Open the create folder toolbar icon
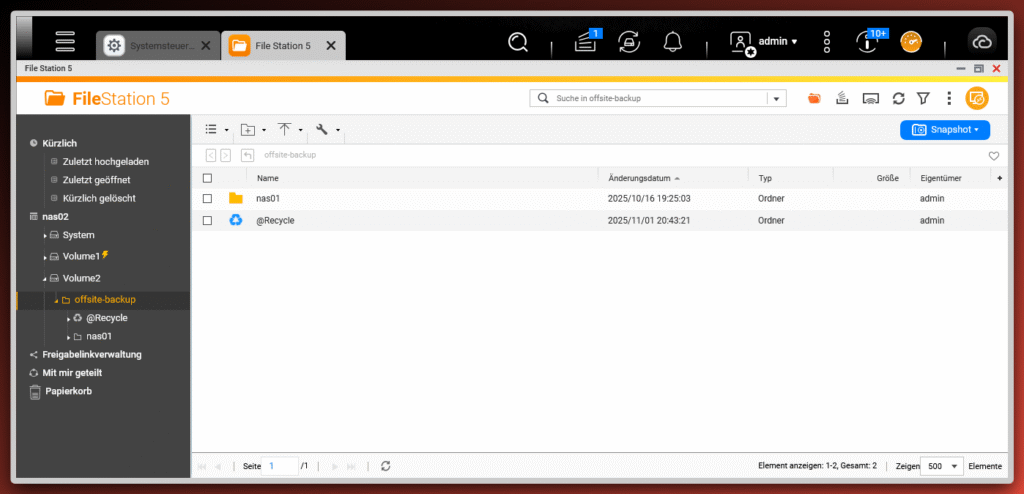The height and width of the screenshot is (494, 1024). [248, 129]
